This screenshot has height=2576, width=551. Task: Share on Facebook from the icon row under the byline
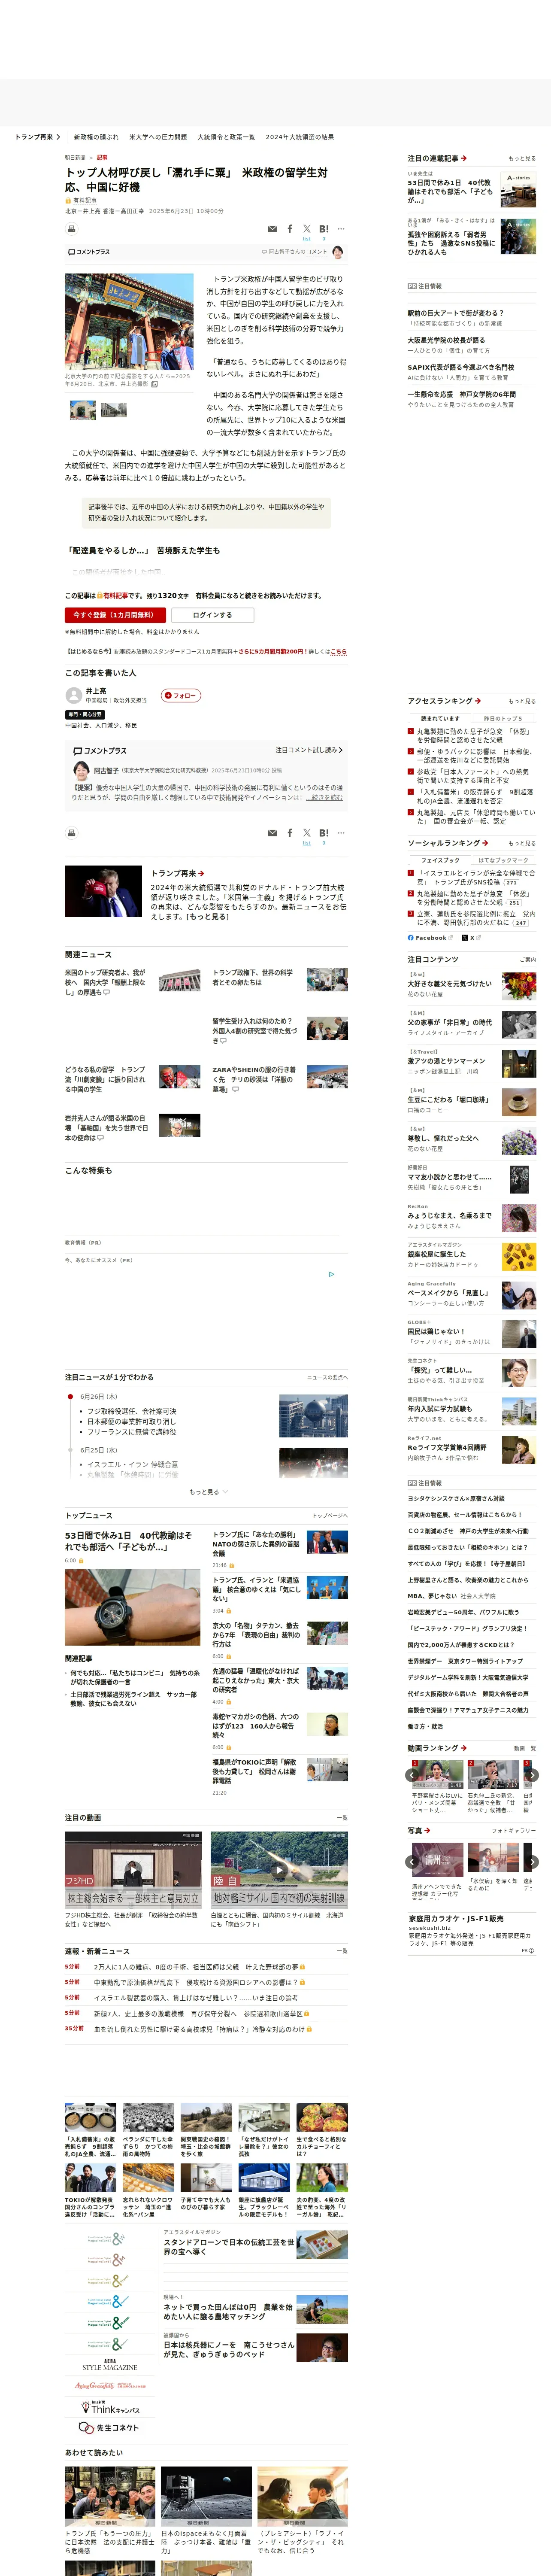[x=290, y=229]
